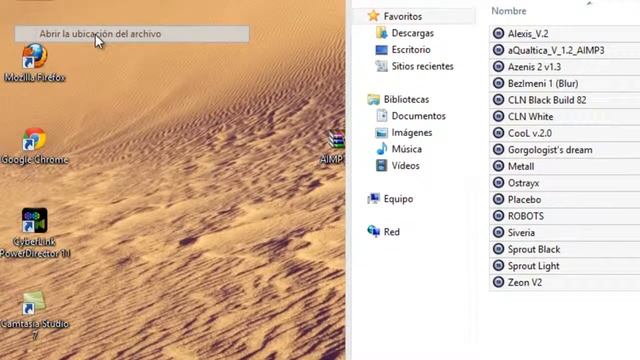The image size is (640, 360).
Task: Click the Escritorio icon in sidebar
Action: click(x=381, y=50)
